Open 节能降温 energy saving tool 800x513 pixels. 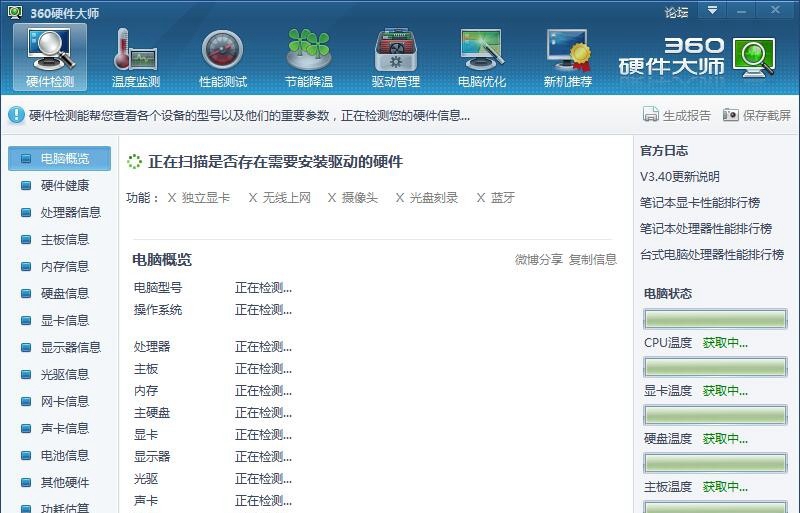coord(309,57)
